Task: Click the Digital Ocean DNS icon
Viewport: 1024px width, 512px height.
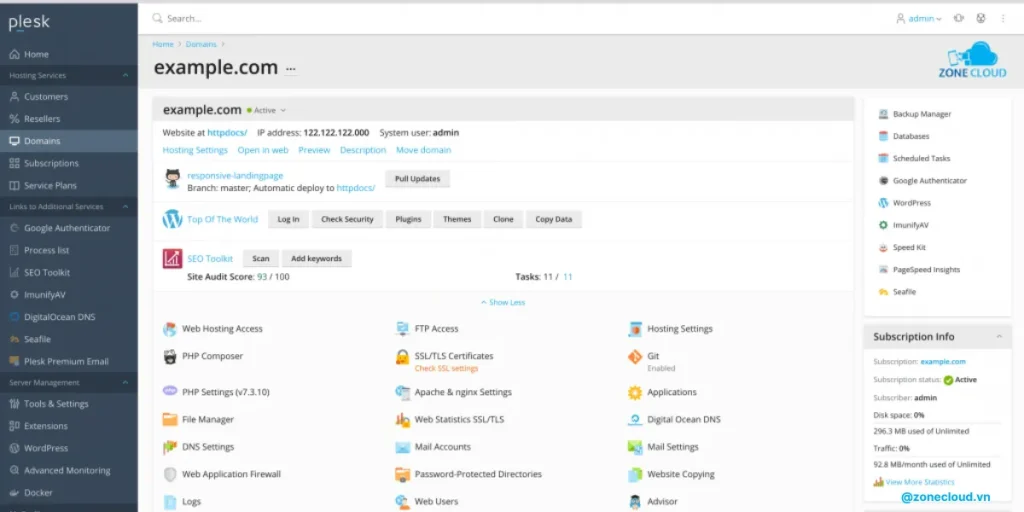Action: 635,420
